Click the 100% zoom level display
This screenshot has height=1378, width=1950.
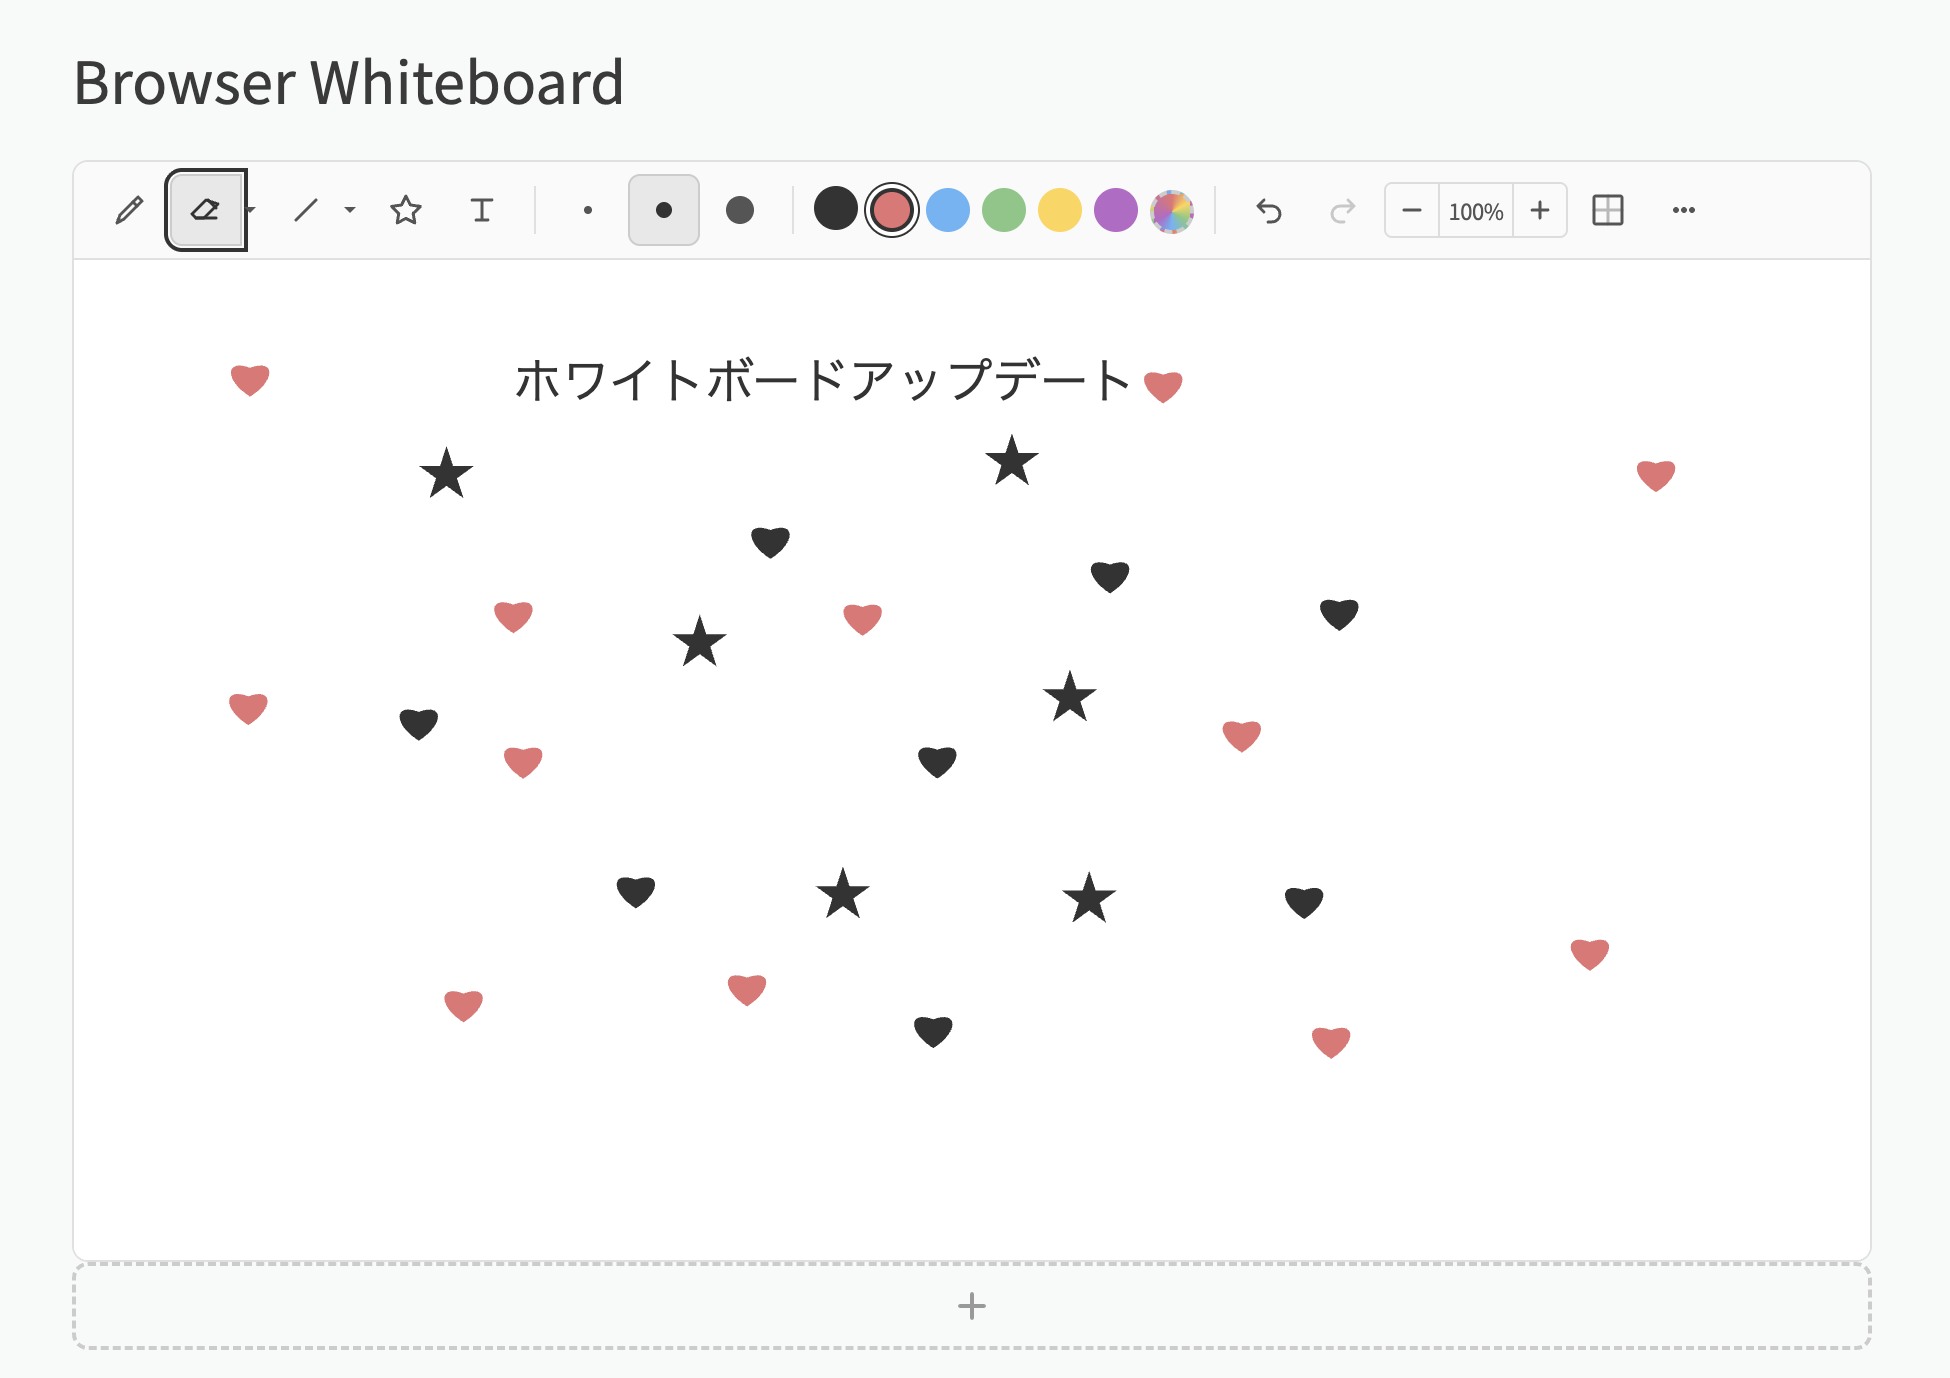(x=1476, y=211)
